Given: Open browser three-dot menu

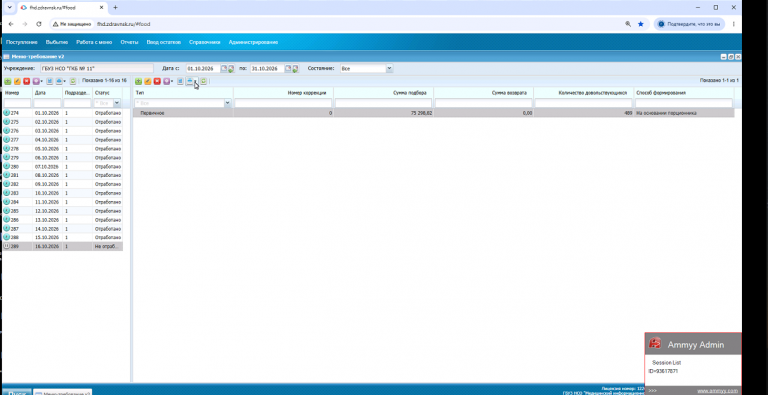Looking at the screenshot, I should (x=734, y=24).
